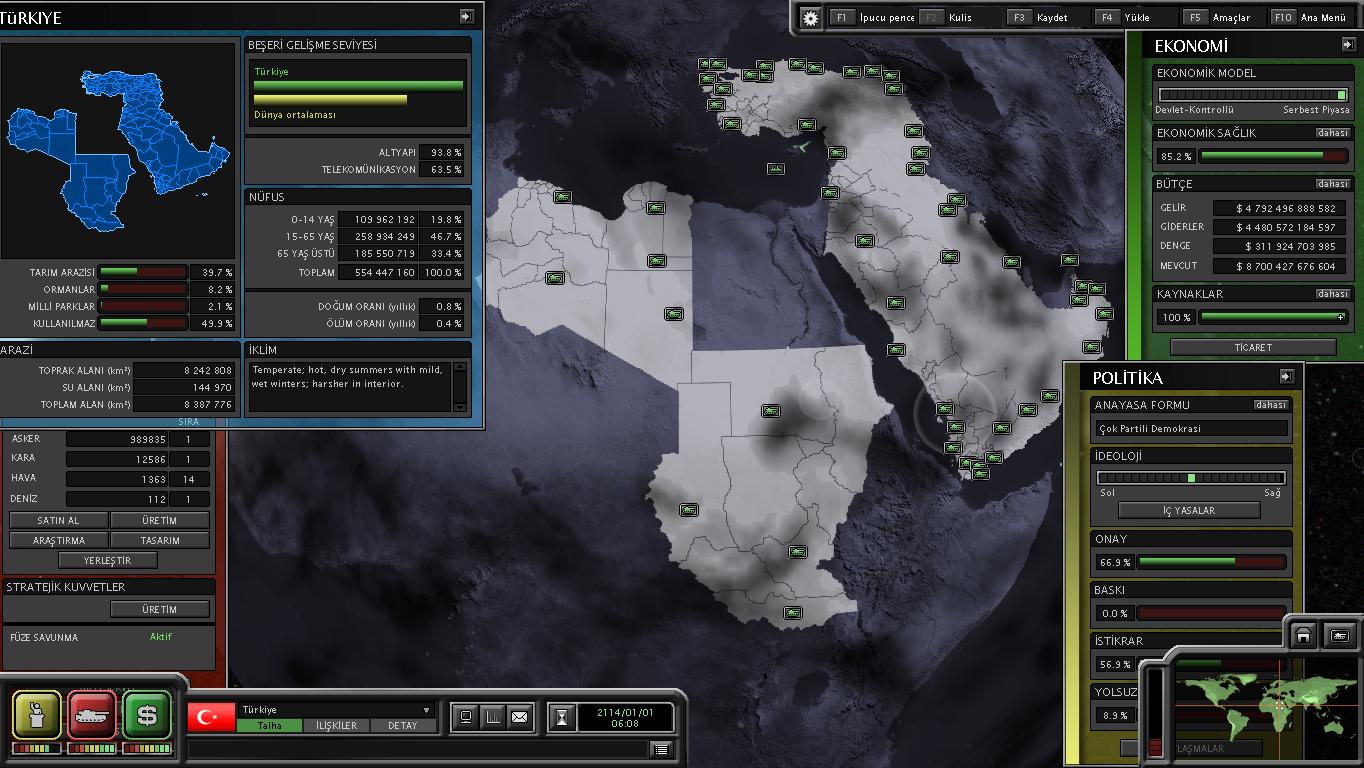Expand dahası next to KAYNAKLAR
This screenshot has height=768, width=1364.
click(1332, 294)
